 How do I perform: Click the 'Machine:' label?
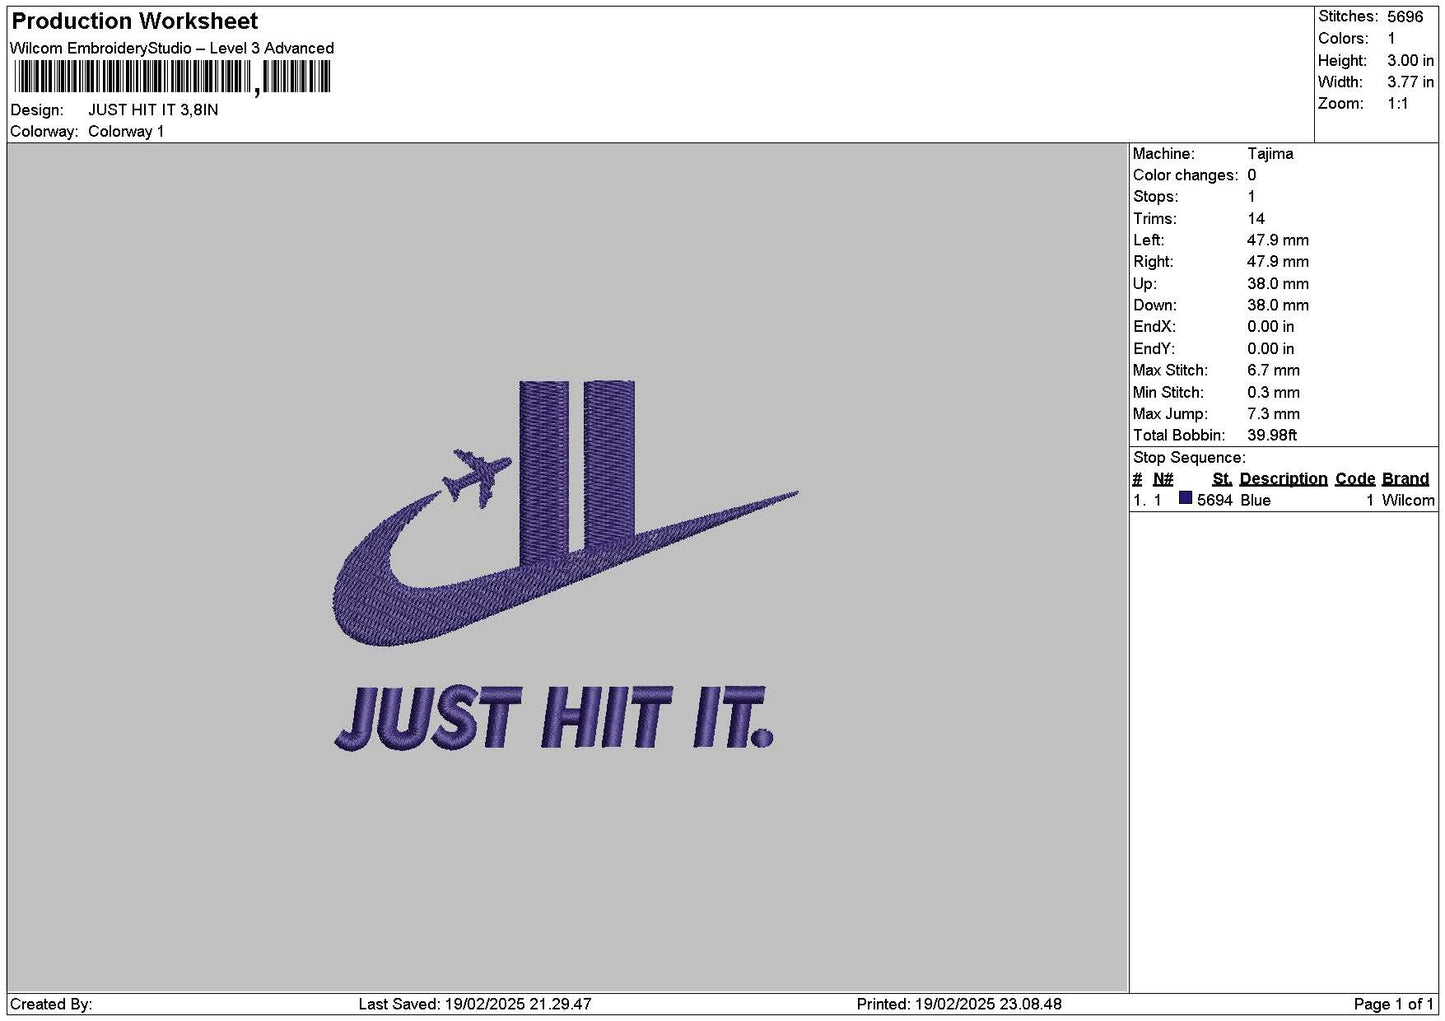[x=1163, y=154]
